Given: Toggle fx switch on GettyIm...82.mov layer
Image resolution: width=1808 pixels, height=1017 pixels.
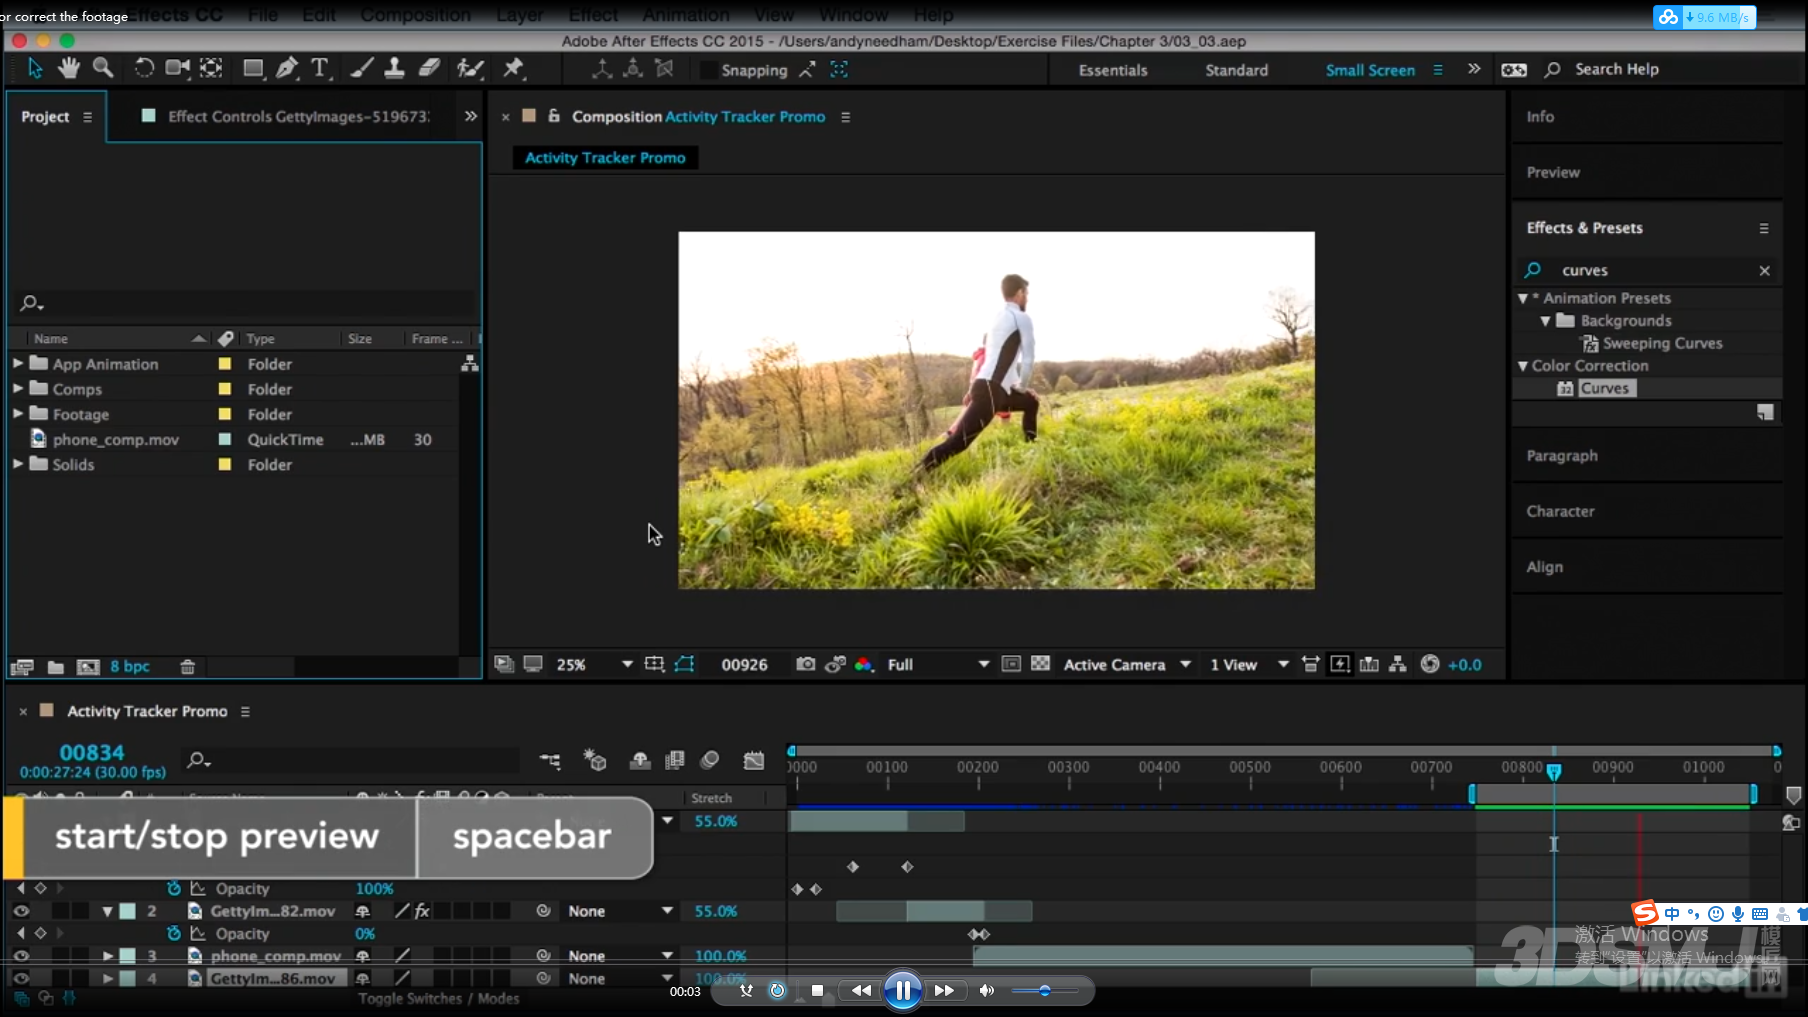Looking at the screenshot, I should [x=423, y=911].
